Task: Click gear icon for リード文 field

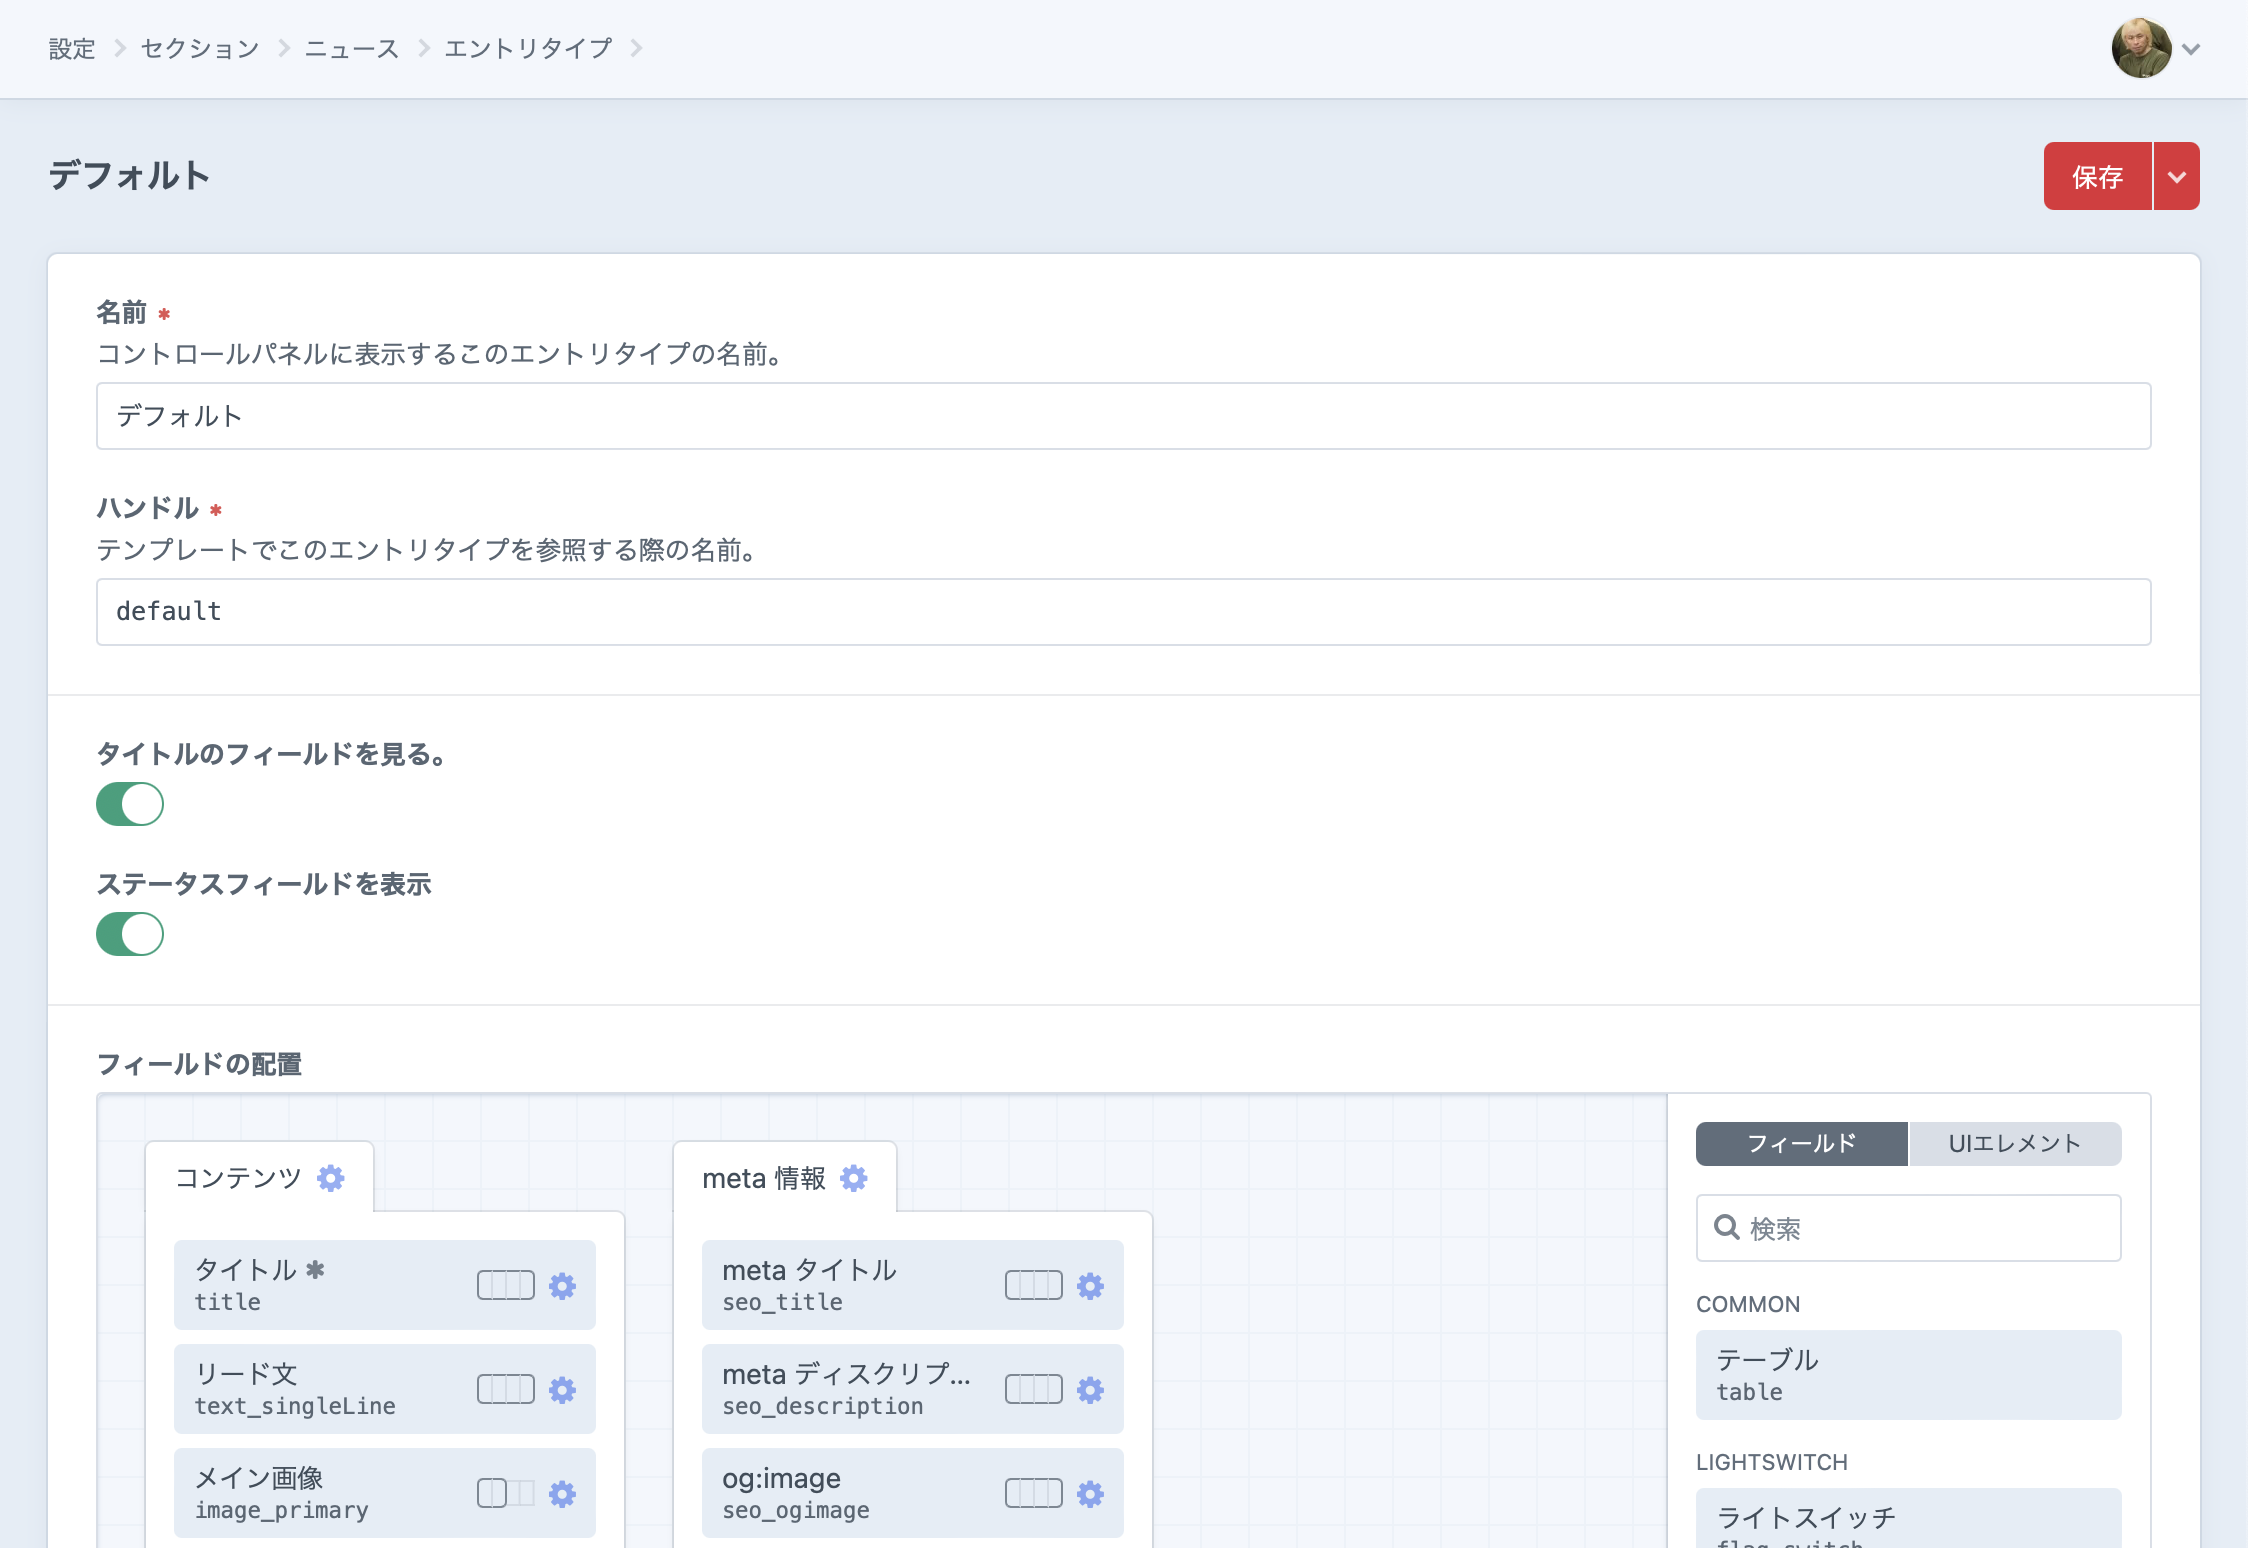Action: [563, 1390]
